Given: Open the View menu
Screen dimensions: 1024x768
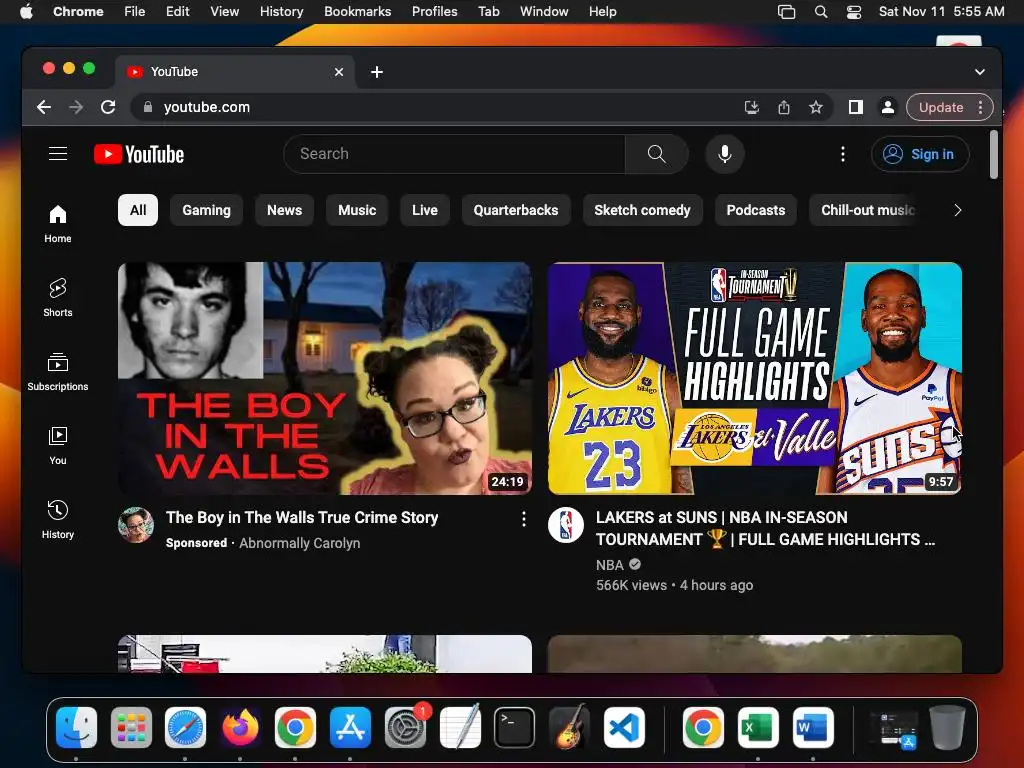Looking at the screenshot, I should [225, 12].
